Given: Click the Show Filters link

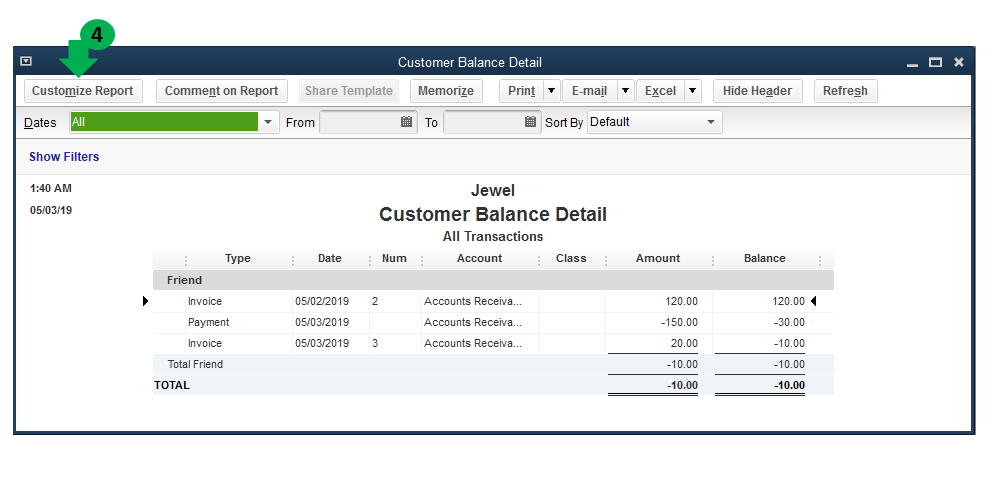Looking at the screenshot, I should pos(64,157).
